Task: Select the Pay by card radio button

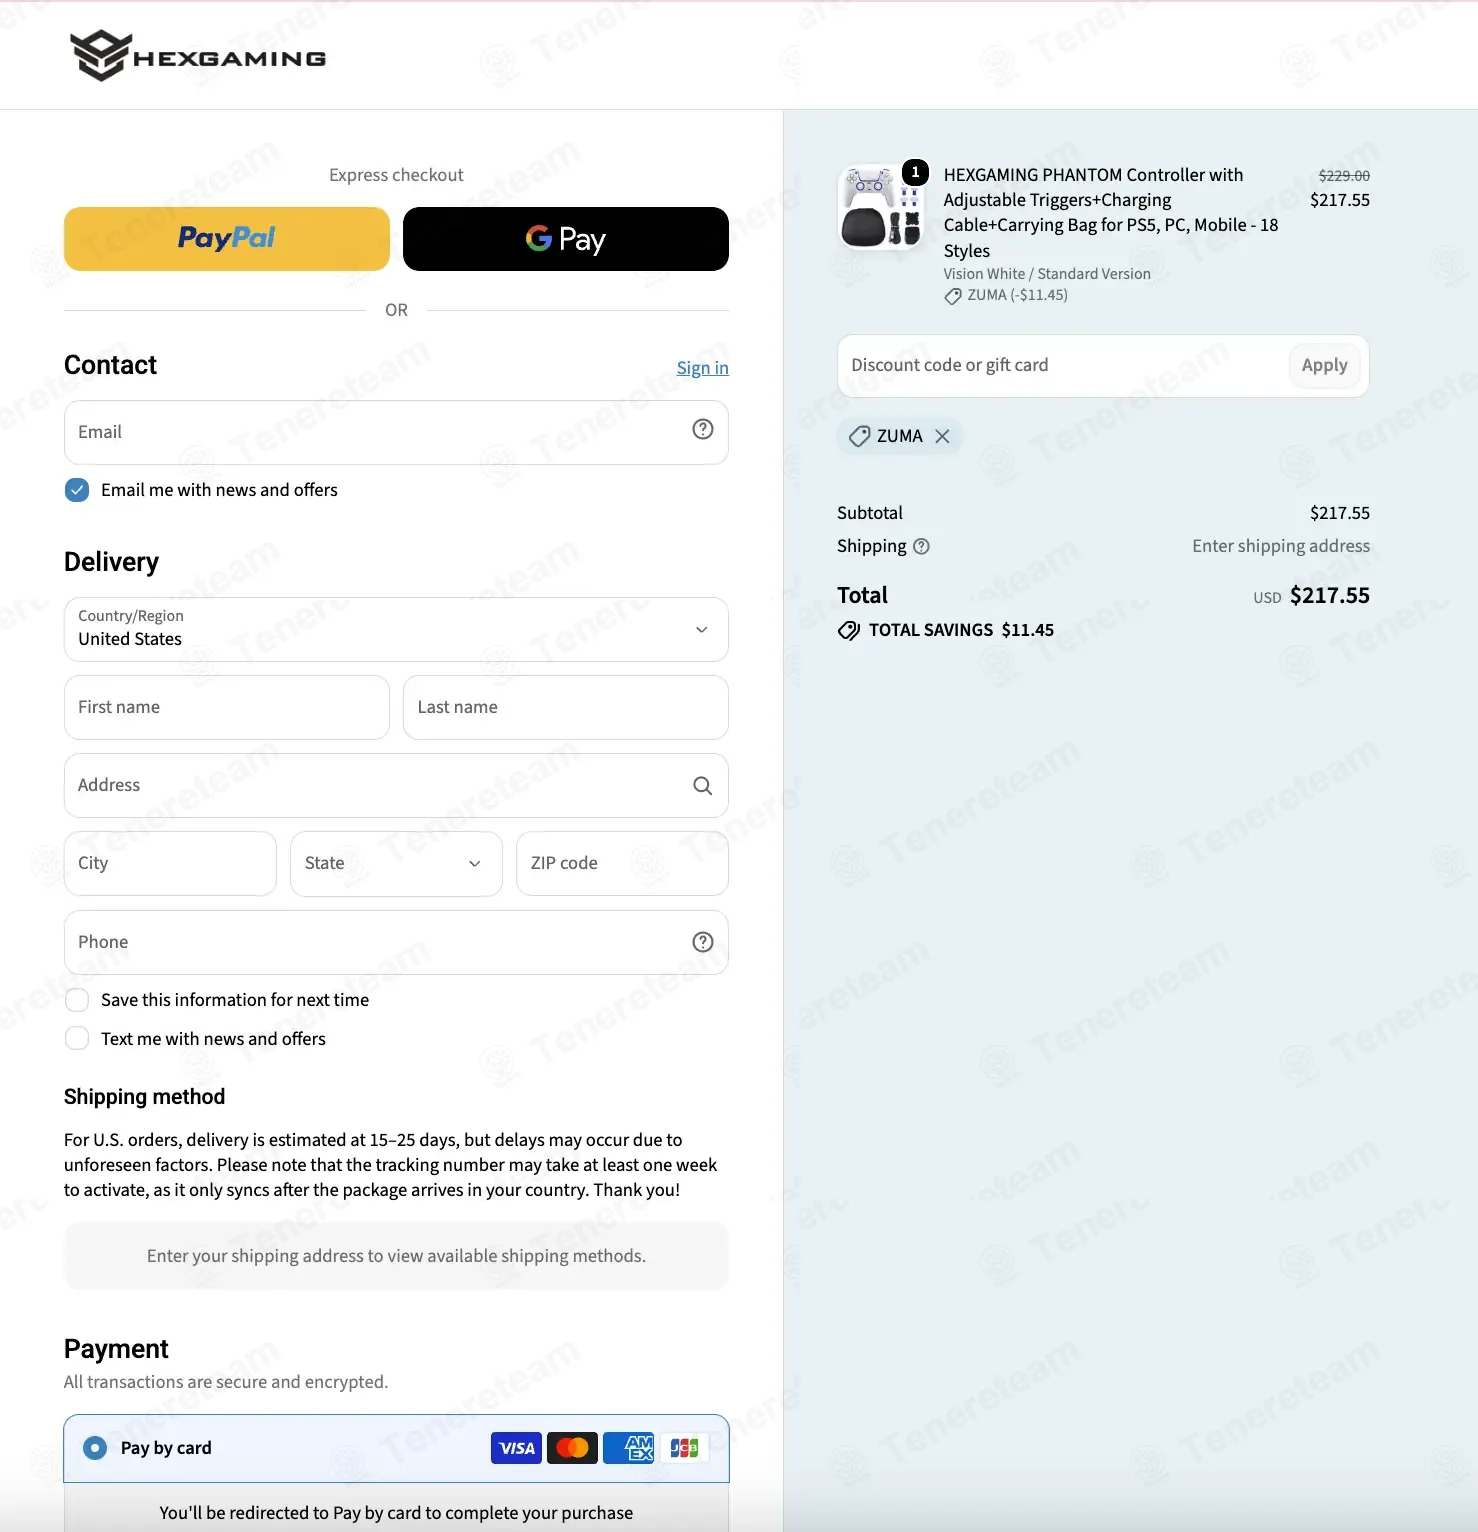Action: (95, 1448)
